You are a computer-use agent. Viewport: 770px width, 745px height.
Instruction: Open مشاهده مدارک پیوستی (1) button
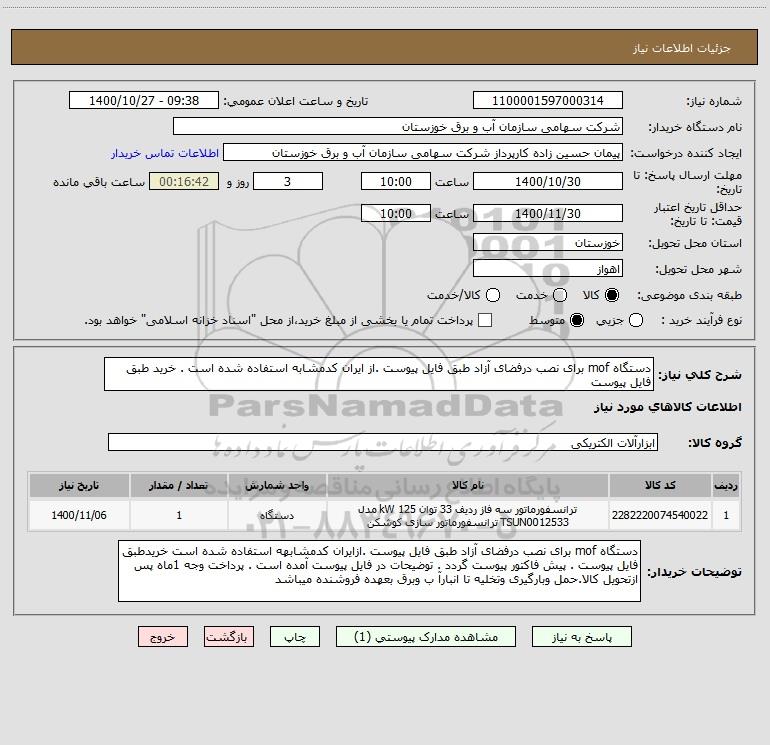tap(426, 637)
